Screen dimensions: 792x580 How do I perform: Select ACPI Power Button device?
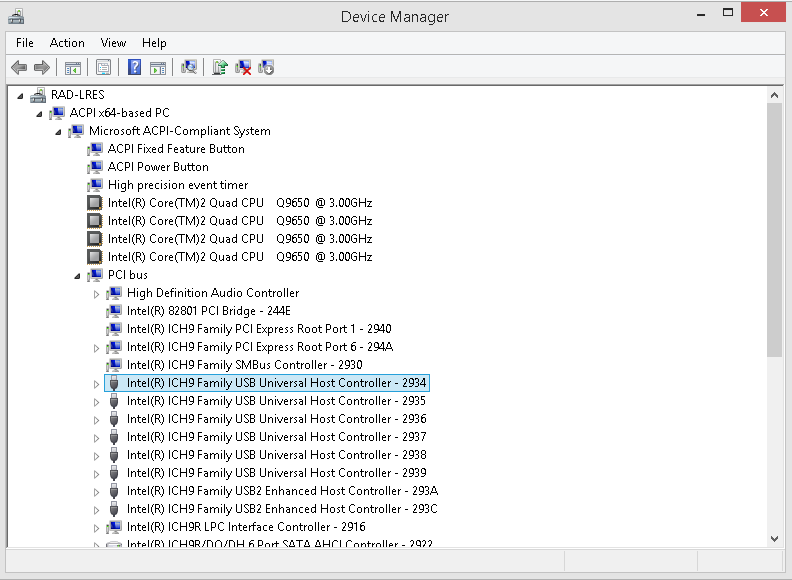(x=158, y=167)
